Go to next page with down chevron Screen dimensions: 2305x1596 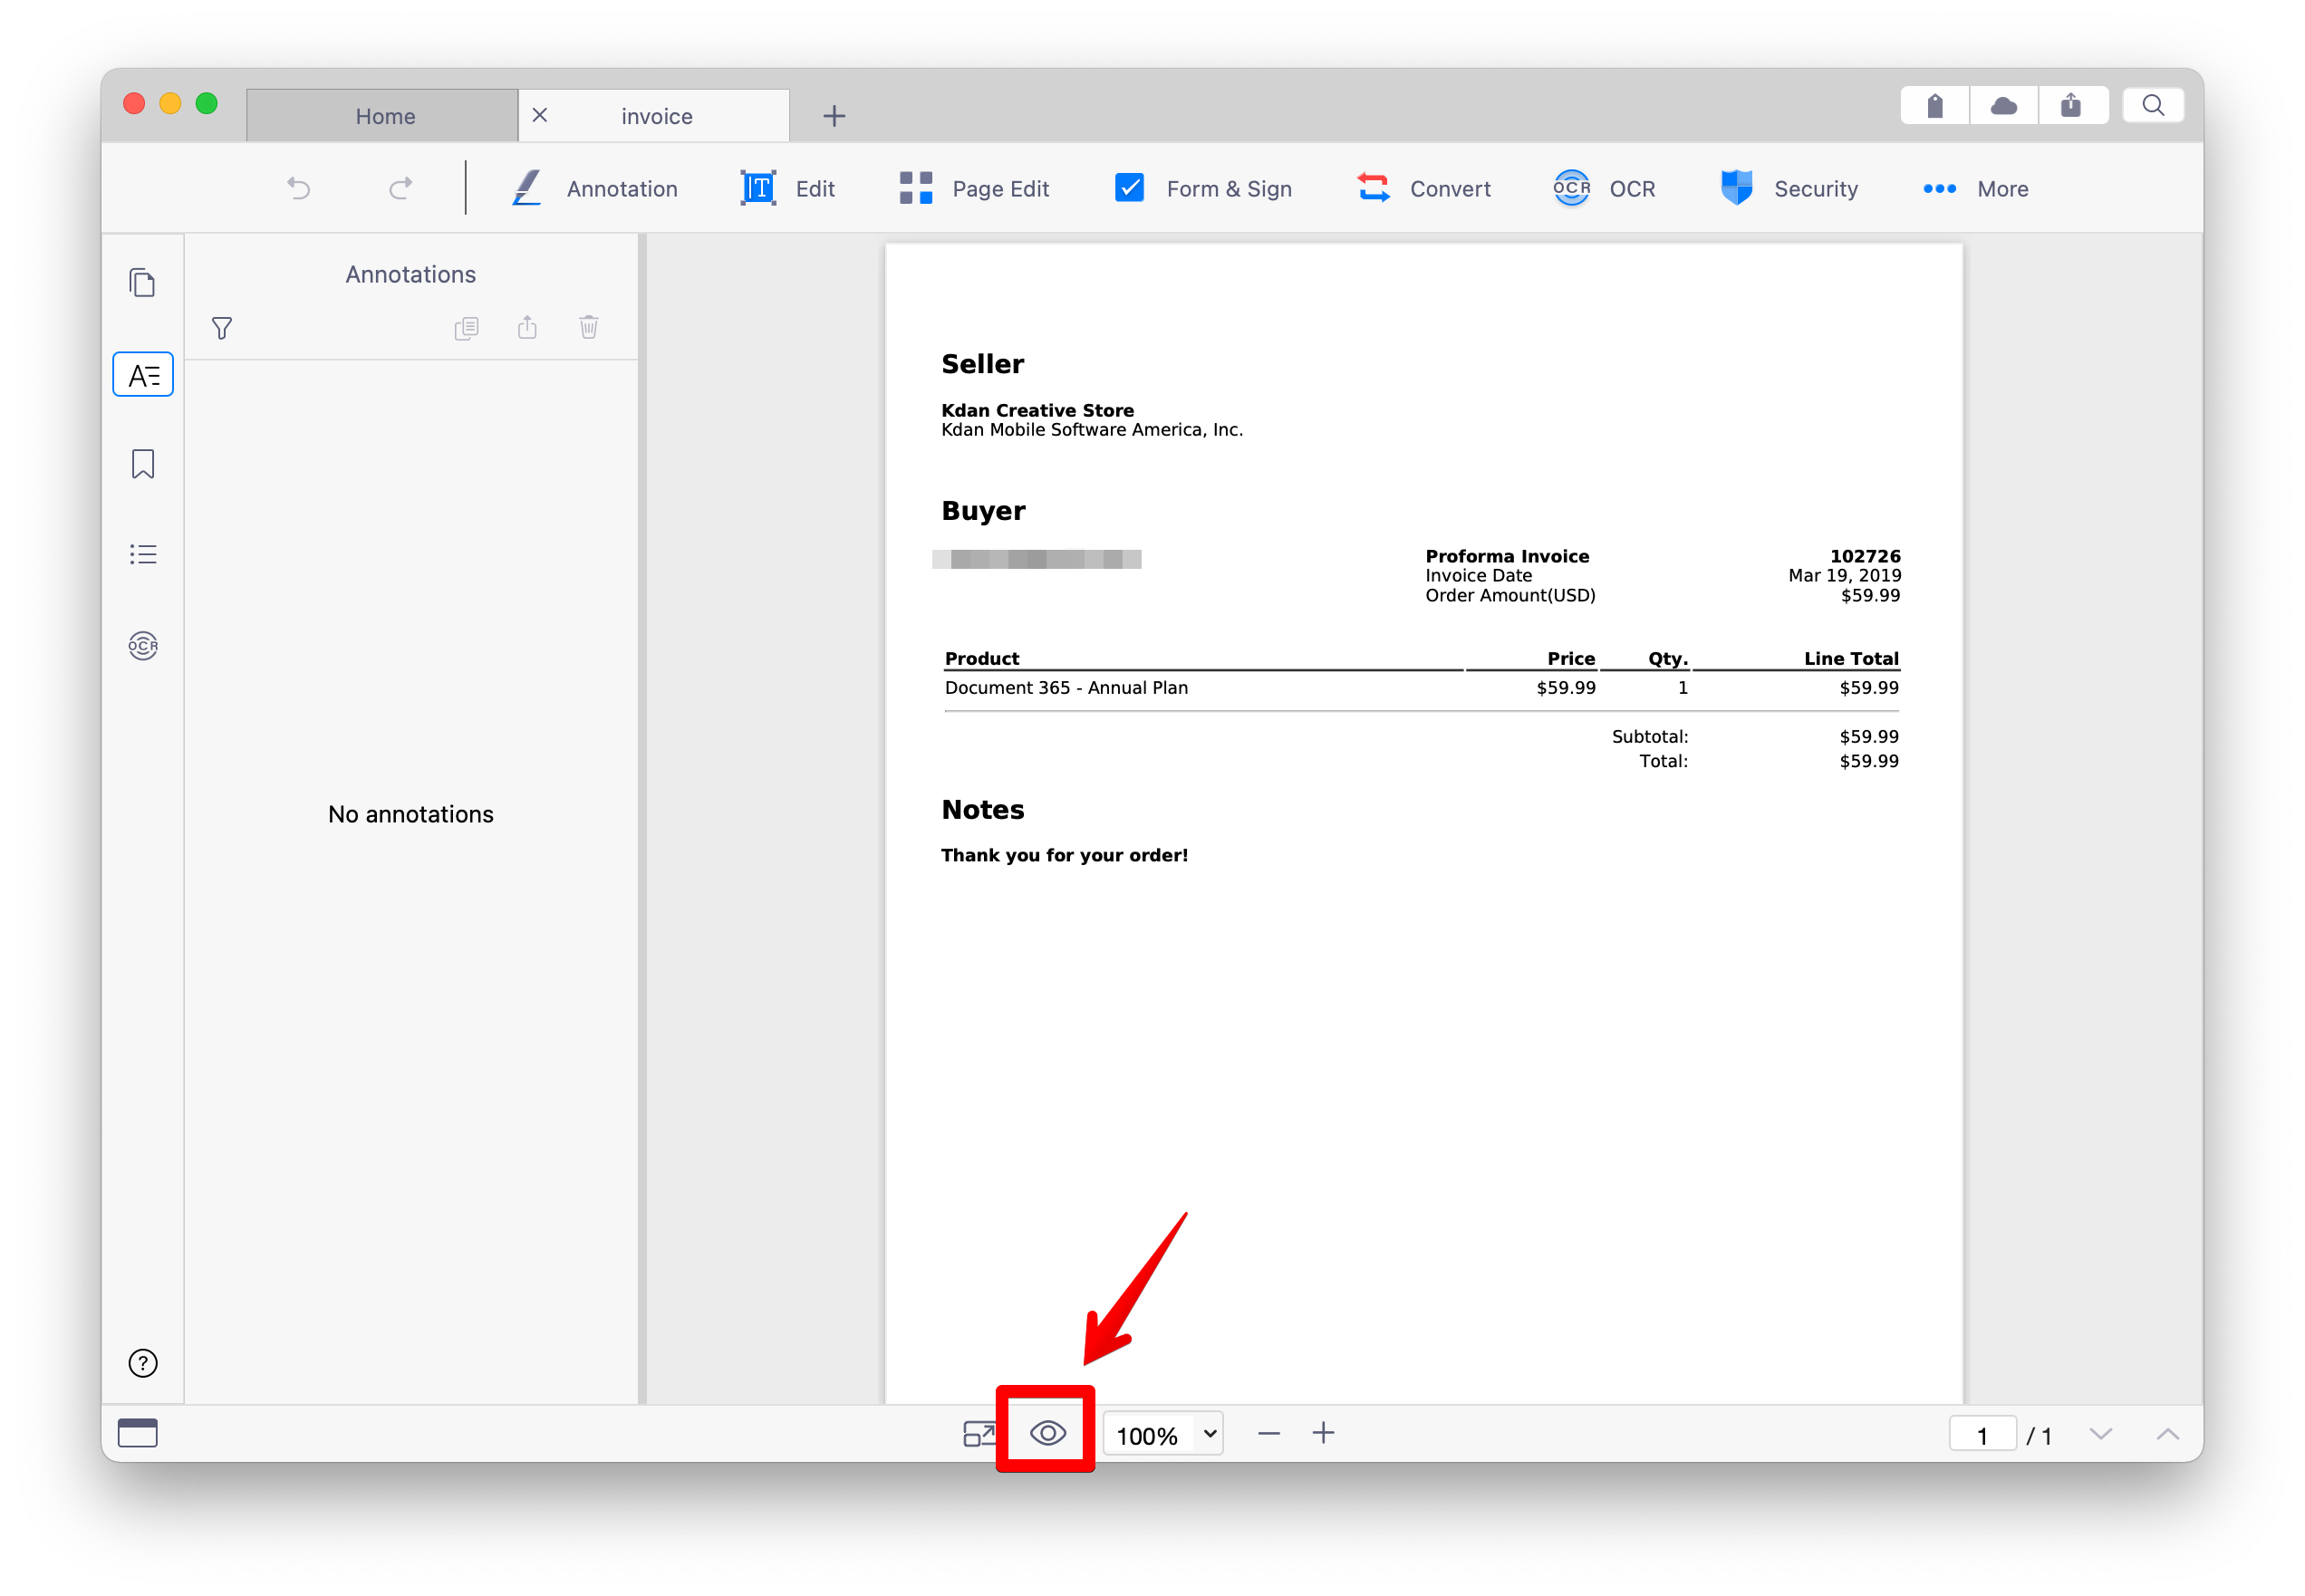click(2101, 1434)
